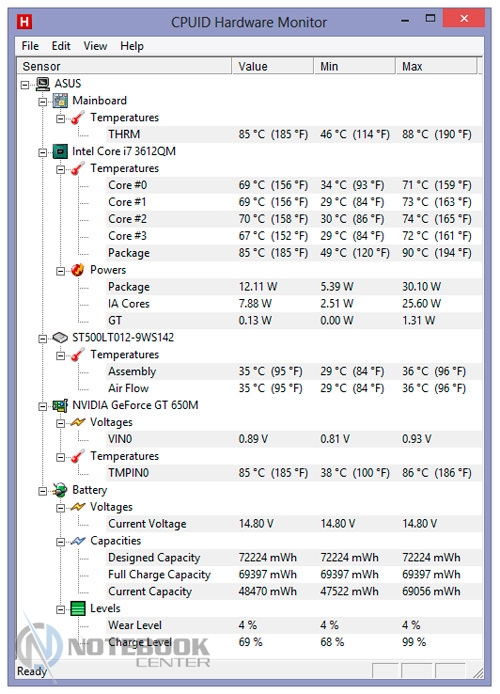Collapse the NVIDIA GeForce GT 650M node

42,406
